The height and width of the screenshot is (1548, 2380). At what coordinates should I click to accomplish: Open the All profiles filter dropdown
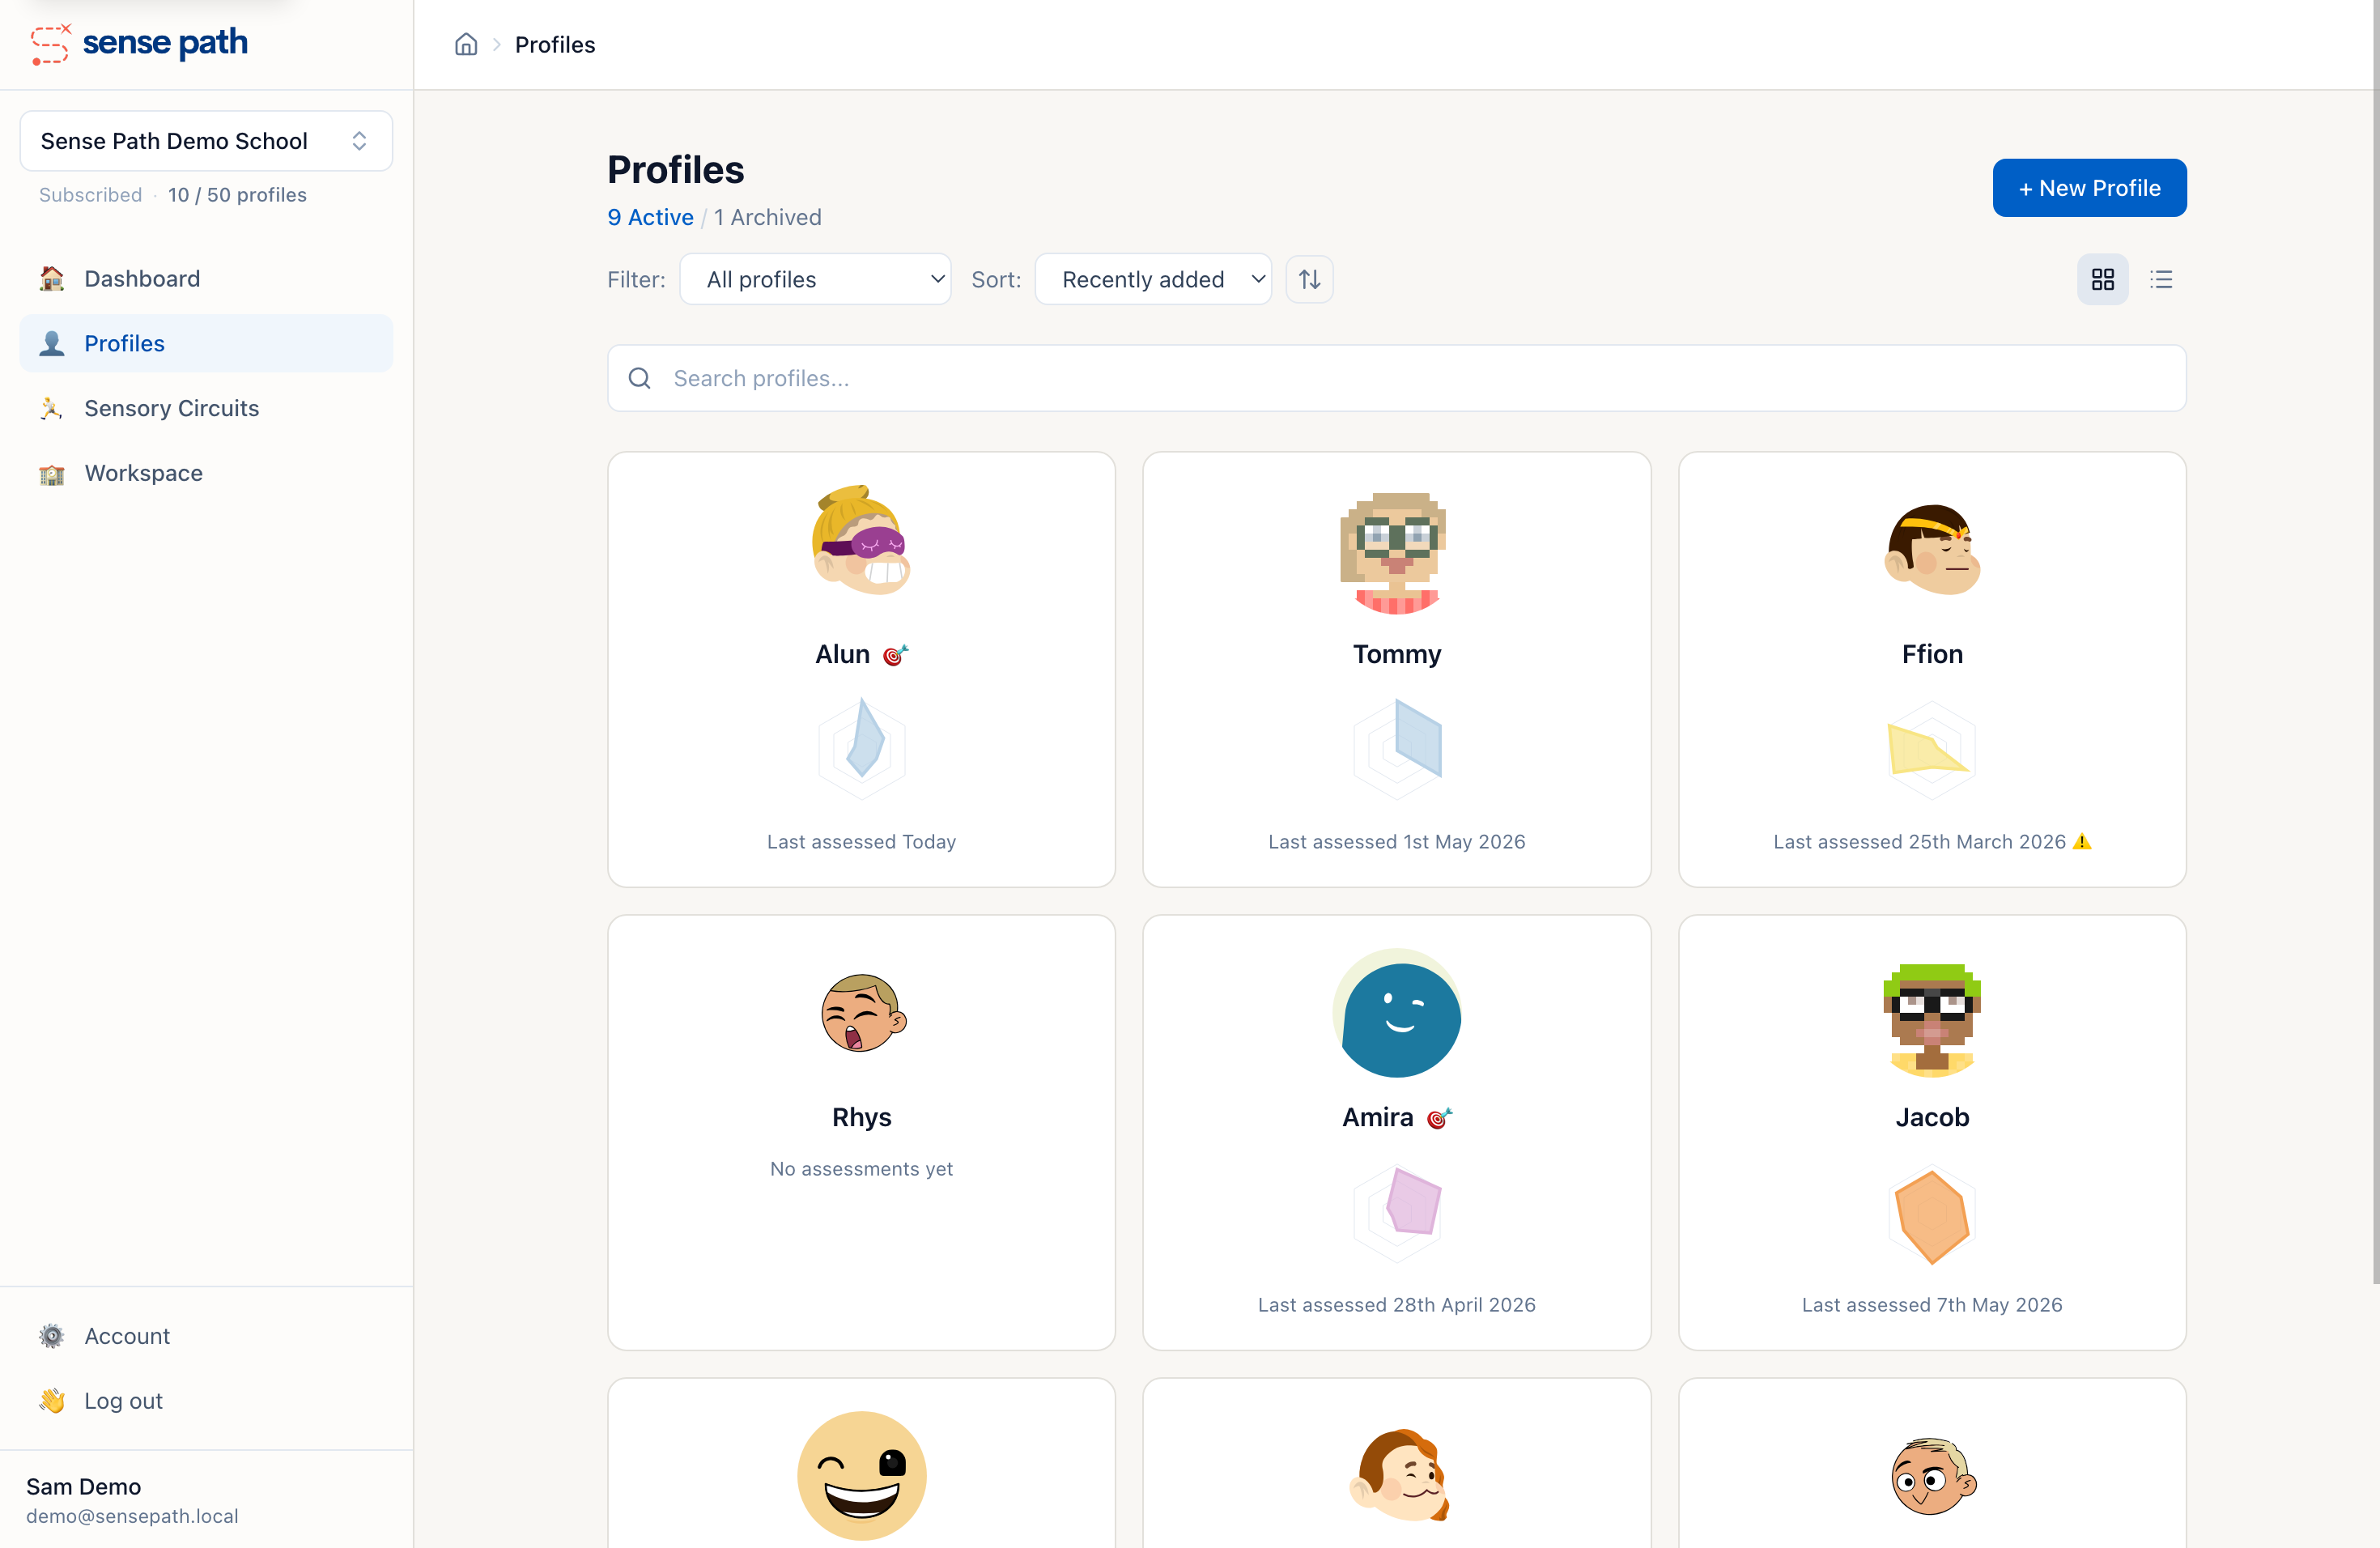point(815,279)
